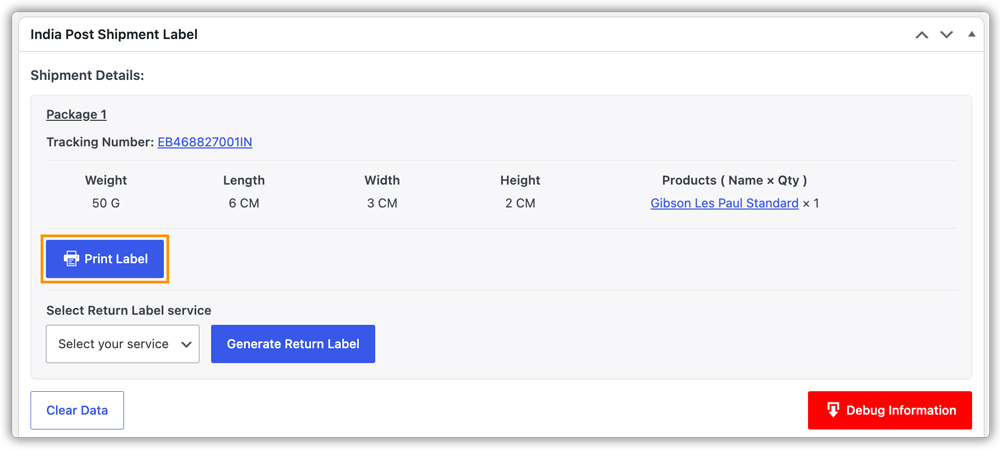Move the India Post panel up
The width and height of the screenshot is (1000, 451).
tap(922, 34)
